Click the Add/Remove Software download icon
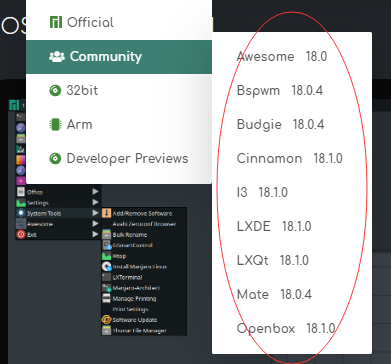The image size is (391, 364). pos(106,213)
